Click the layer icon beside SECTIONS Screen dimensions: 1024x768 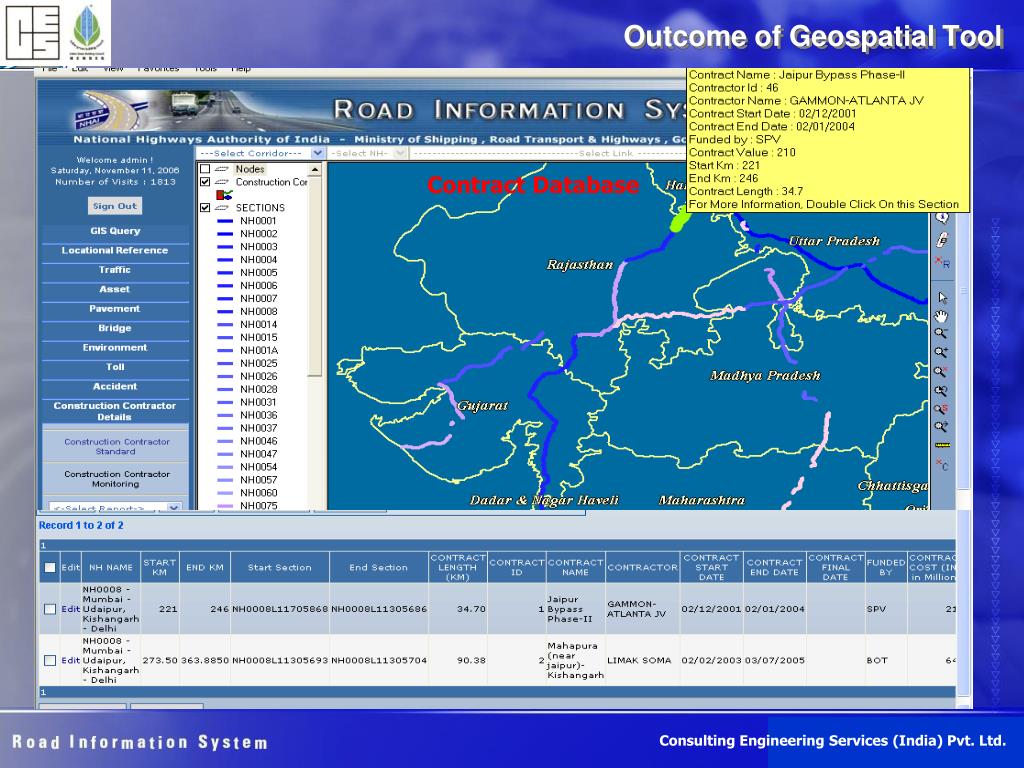tap(222, 208)
